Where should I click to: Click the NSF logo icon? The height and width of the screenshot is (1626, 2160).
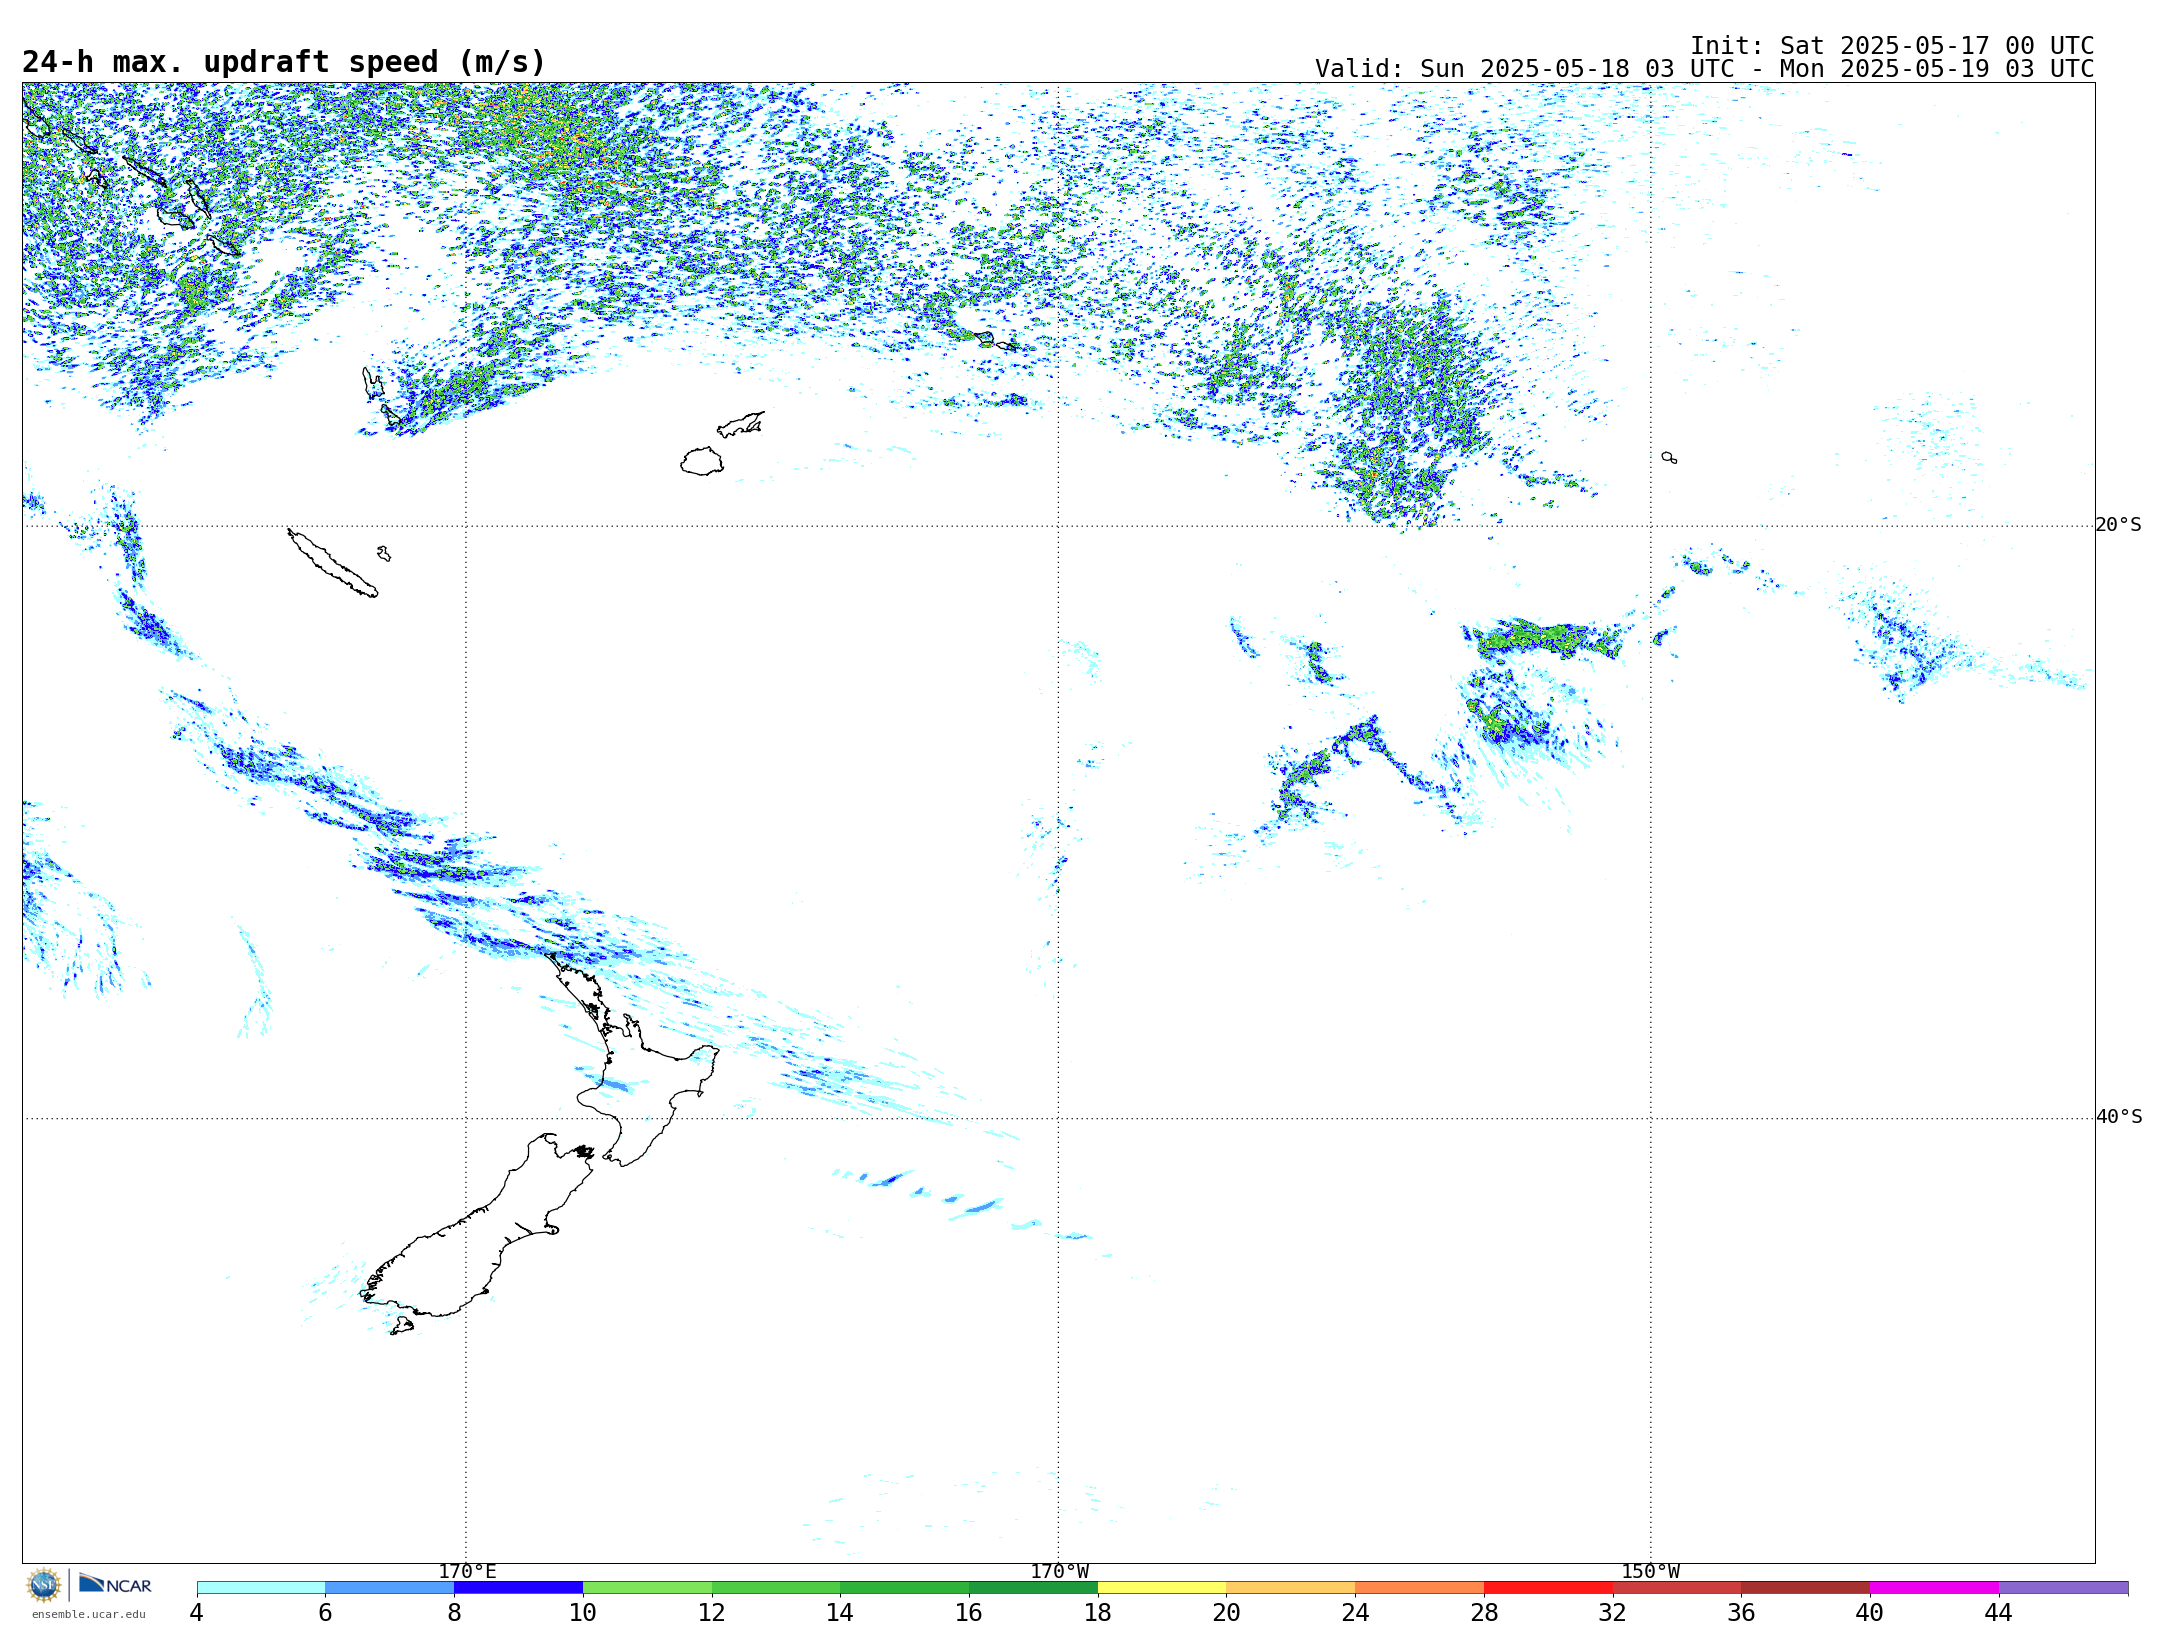pos(44,1585)
